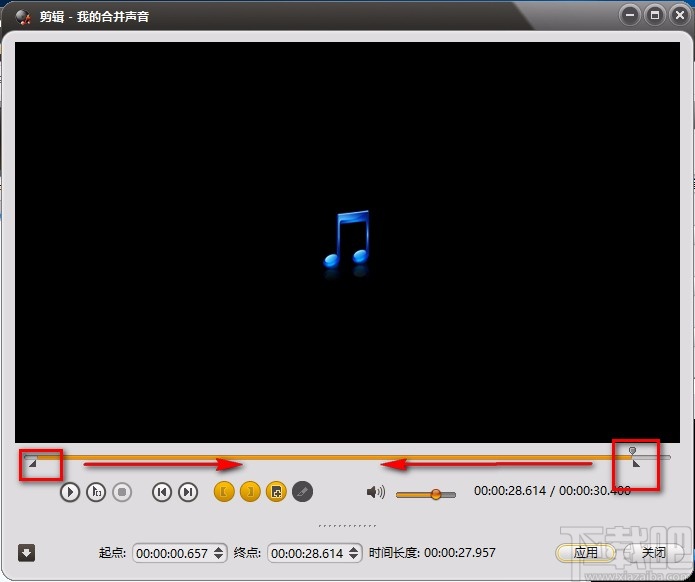This screenshot has height=582, width=695.
Task: Decrease the 终点 end time value
Action: coord(354,557)
